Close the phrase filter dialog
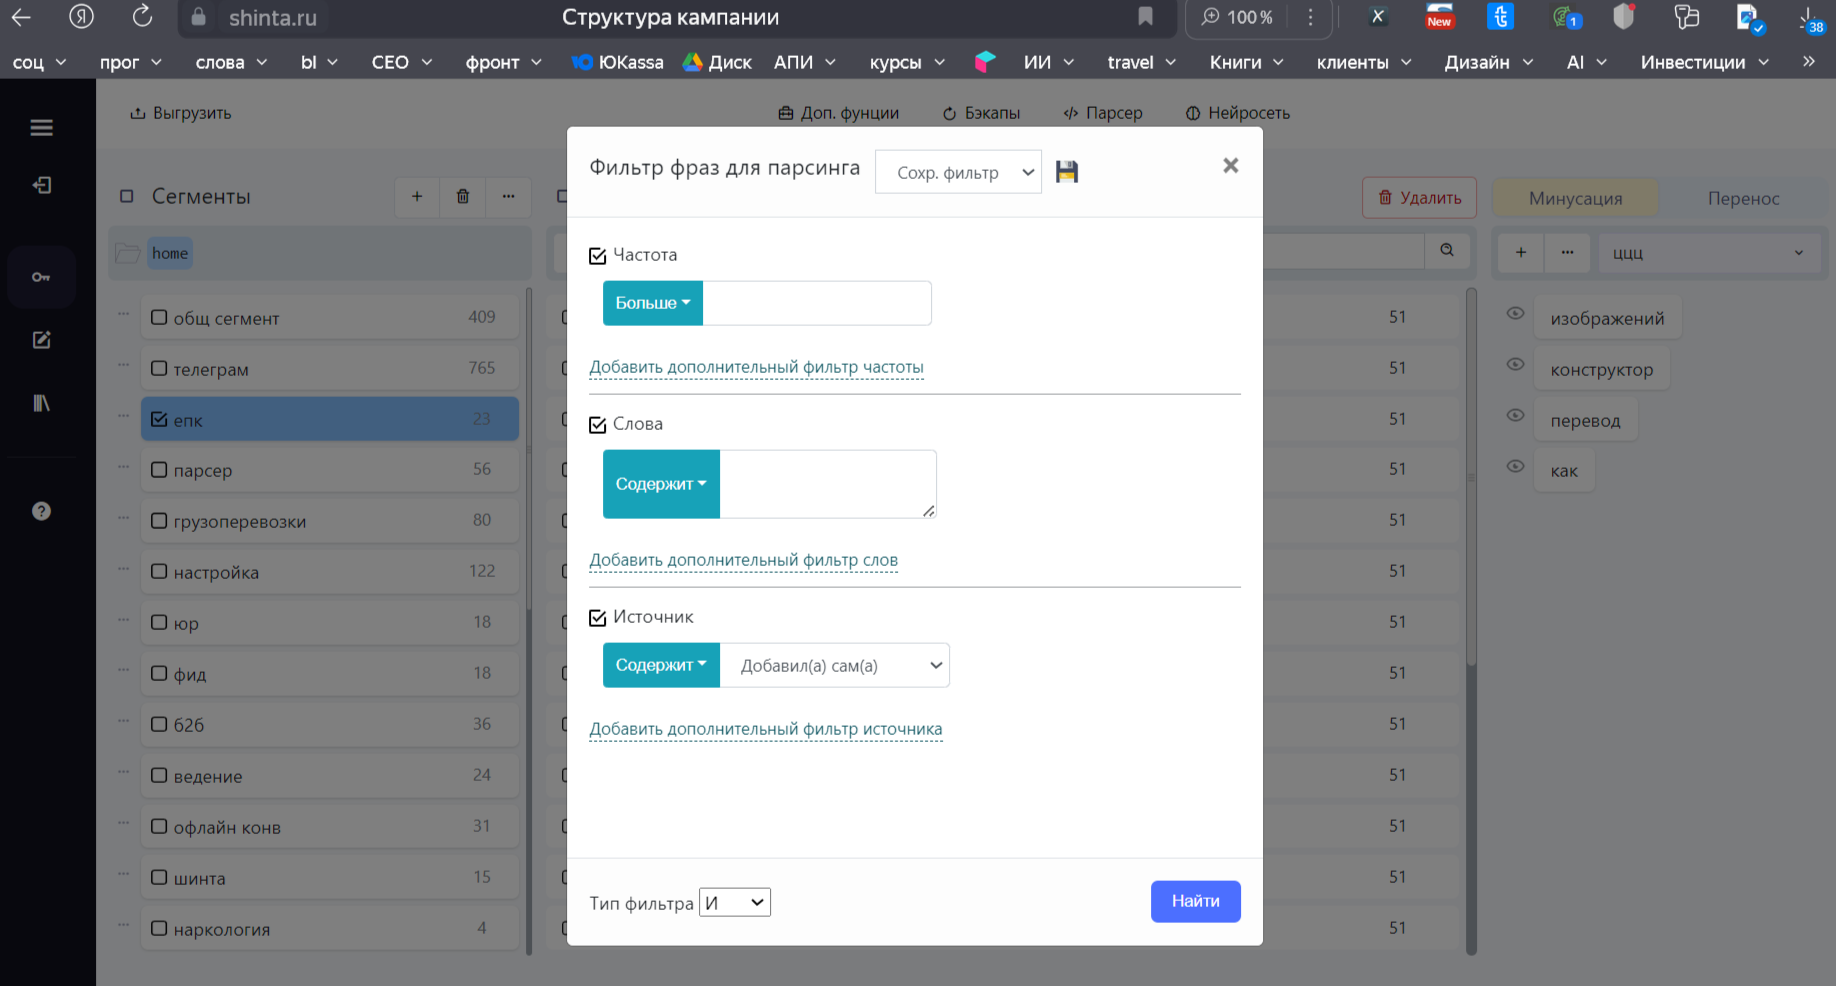 (x=1231, y=166)
